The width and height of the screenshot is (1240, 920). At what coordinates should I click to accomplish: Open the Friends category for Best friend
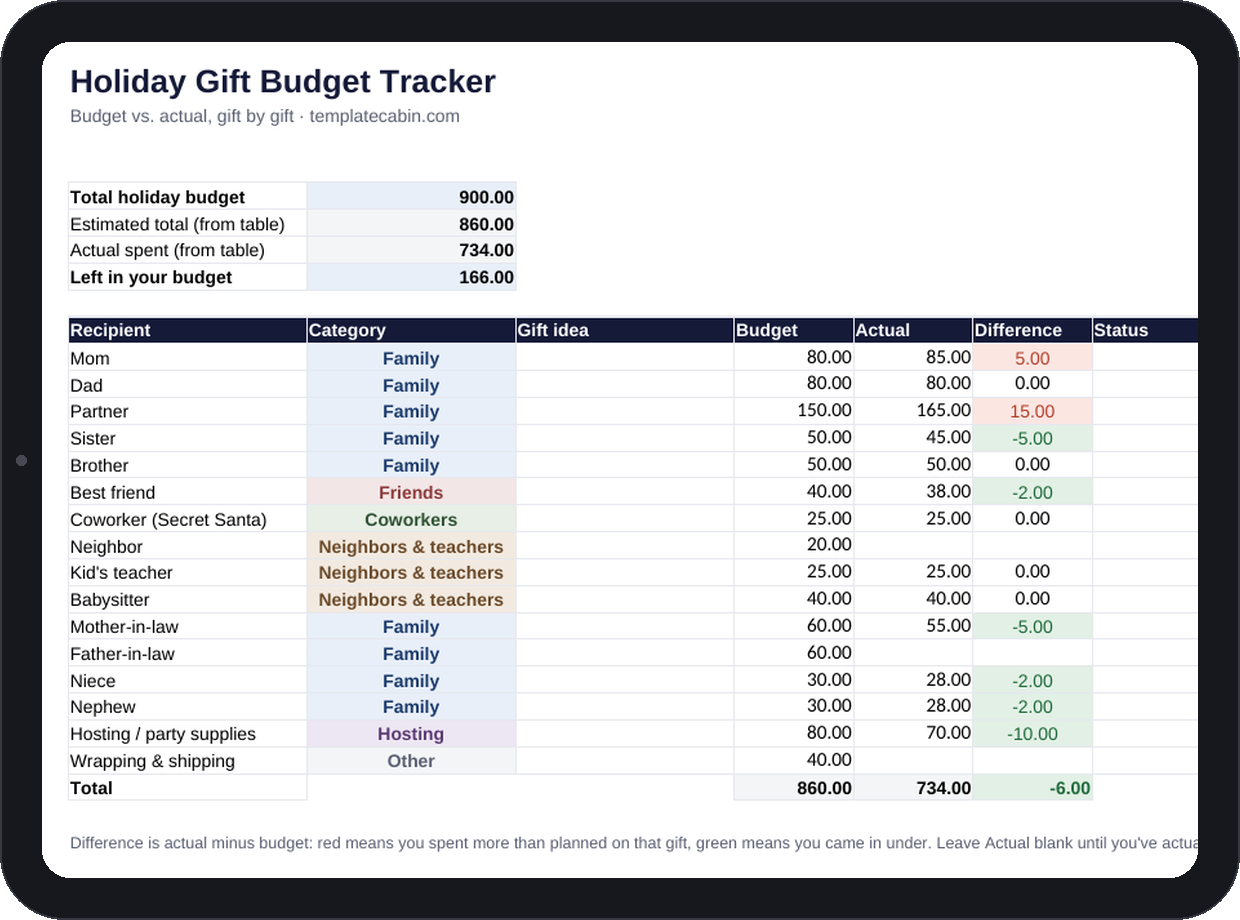tap(412, 492)
